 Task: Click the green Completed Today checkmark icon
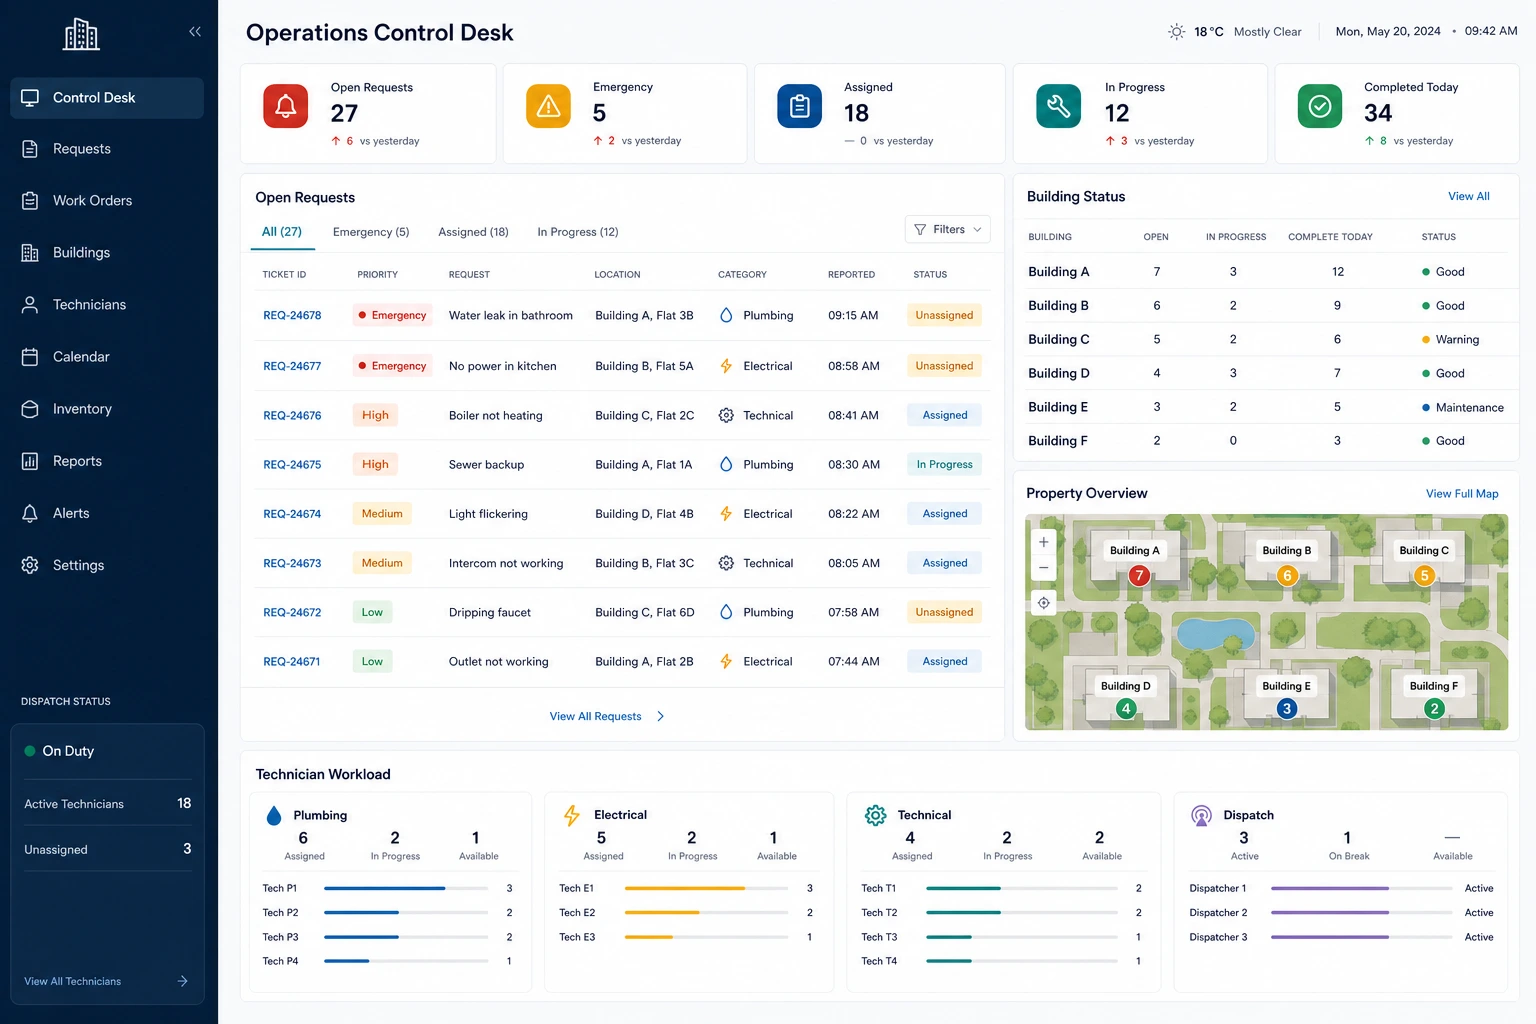[x=1320, y=106]
